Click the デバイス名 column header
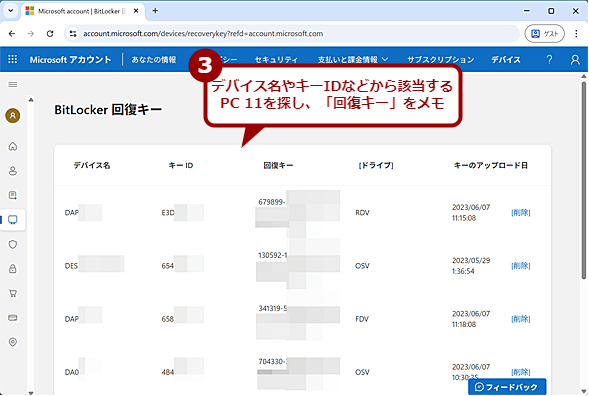 point(92,165)
